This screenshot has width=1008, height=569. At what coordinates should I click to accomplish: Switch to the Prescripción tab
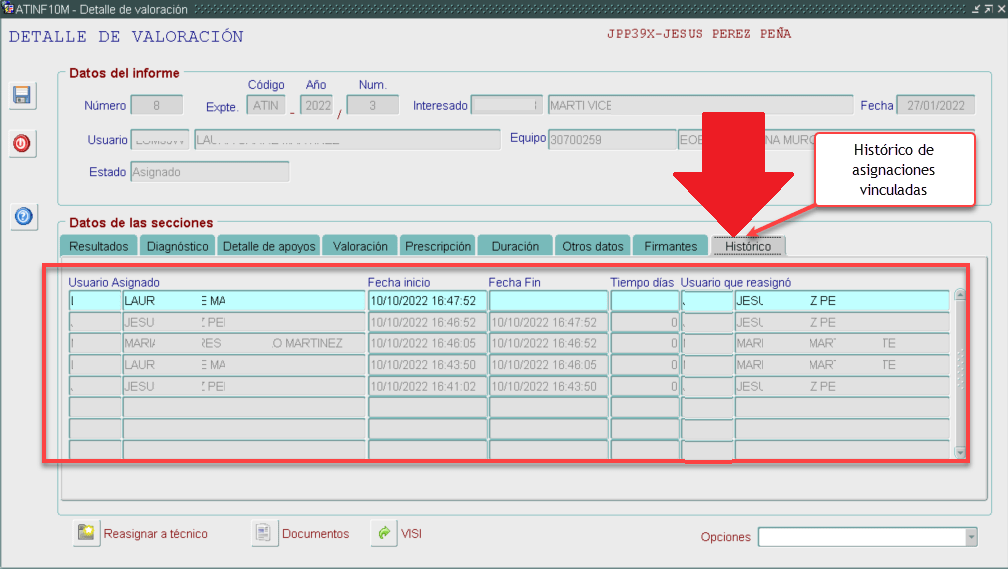click(437, 246)
